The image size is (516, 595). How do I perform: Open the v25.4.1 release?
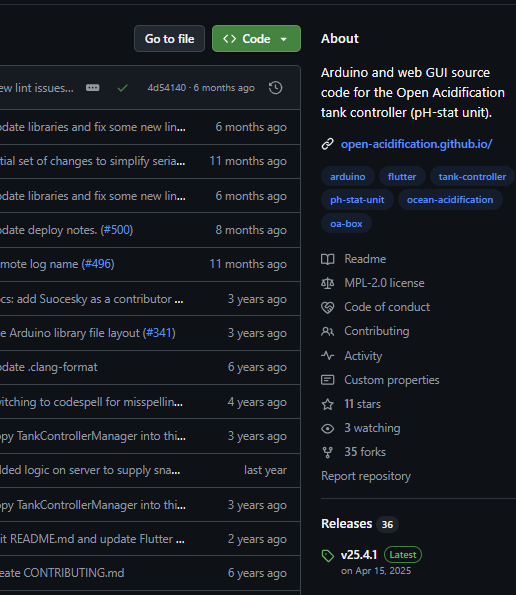(359, 555)
